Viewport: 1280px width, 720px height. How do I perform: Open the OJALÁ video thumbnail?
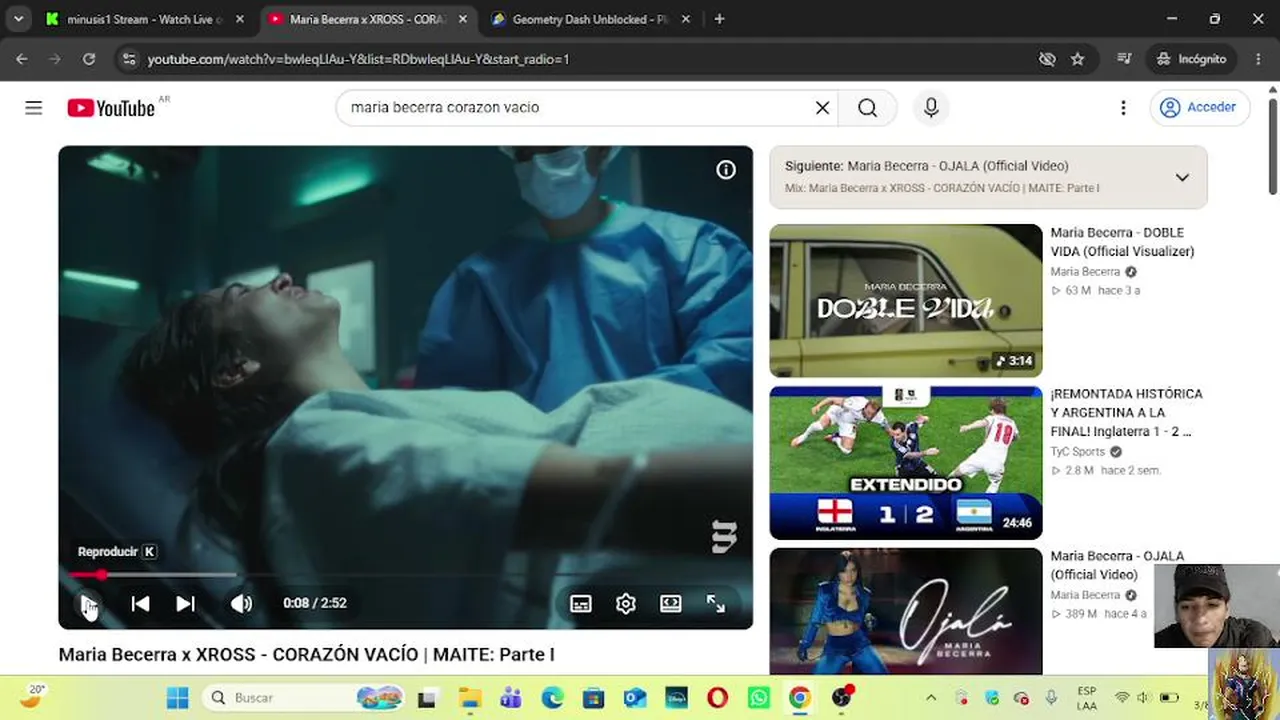click(x=906, y=611)
